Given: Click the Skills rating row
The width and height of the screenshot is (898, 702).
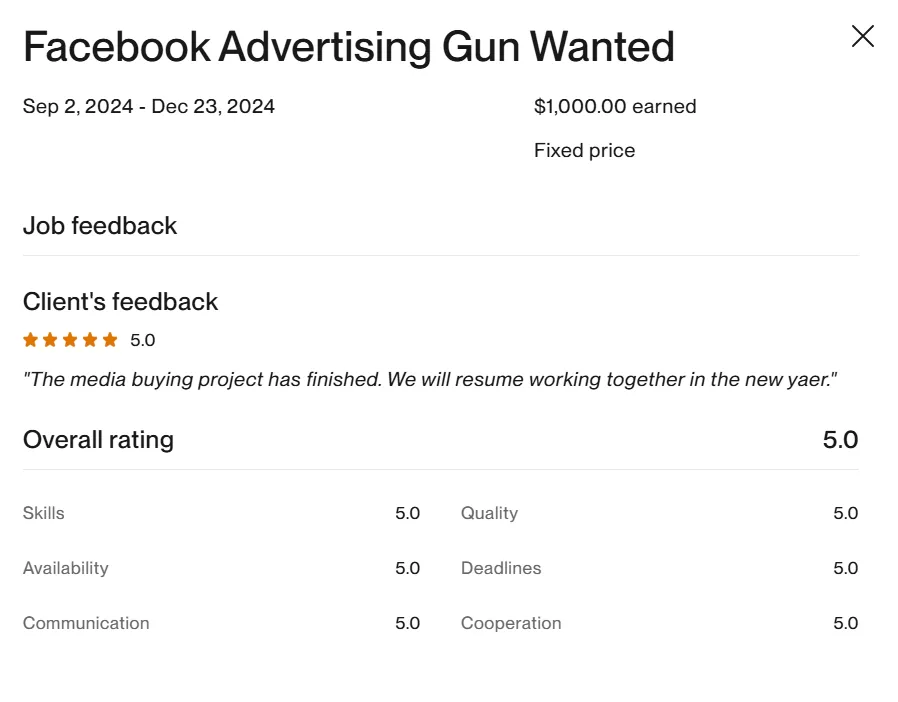Looking at the screenshot, I should pyautogui.click(x=222, y=513).
